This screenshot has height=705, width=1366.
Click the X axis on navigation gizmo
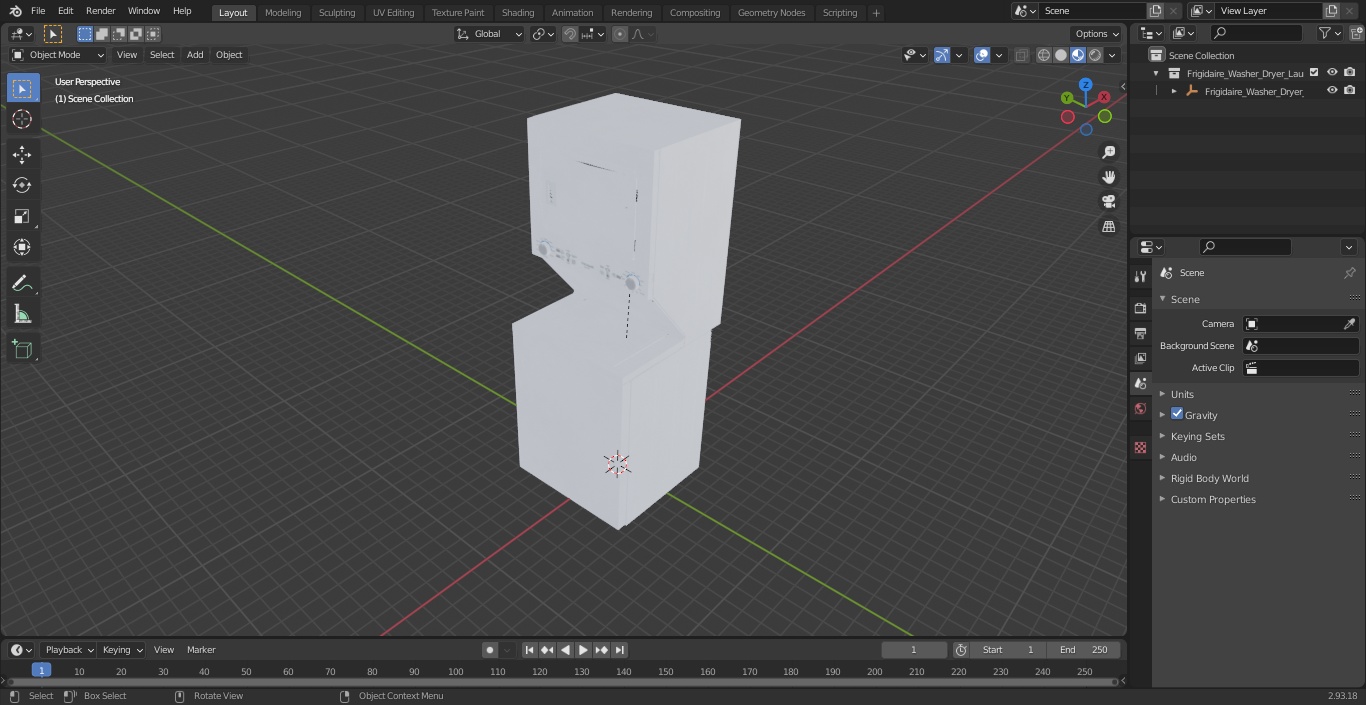coord(1104,97)
